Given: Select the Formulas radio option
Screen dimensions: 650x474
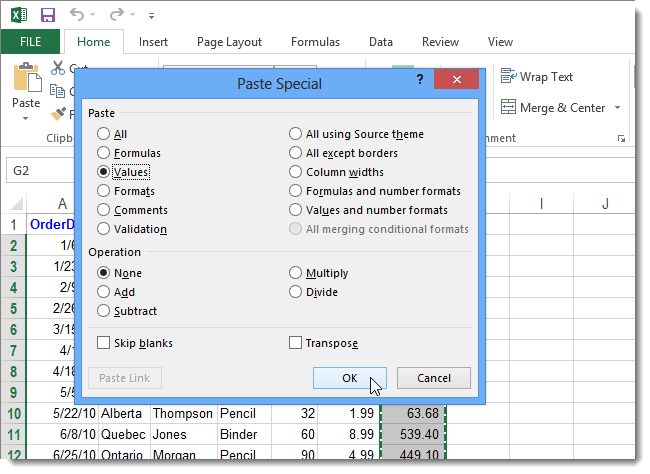Looking at the screenshot, I should 104,153.
